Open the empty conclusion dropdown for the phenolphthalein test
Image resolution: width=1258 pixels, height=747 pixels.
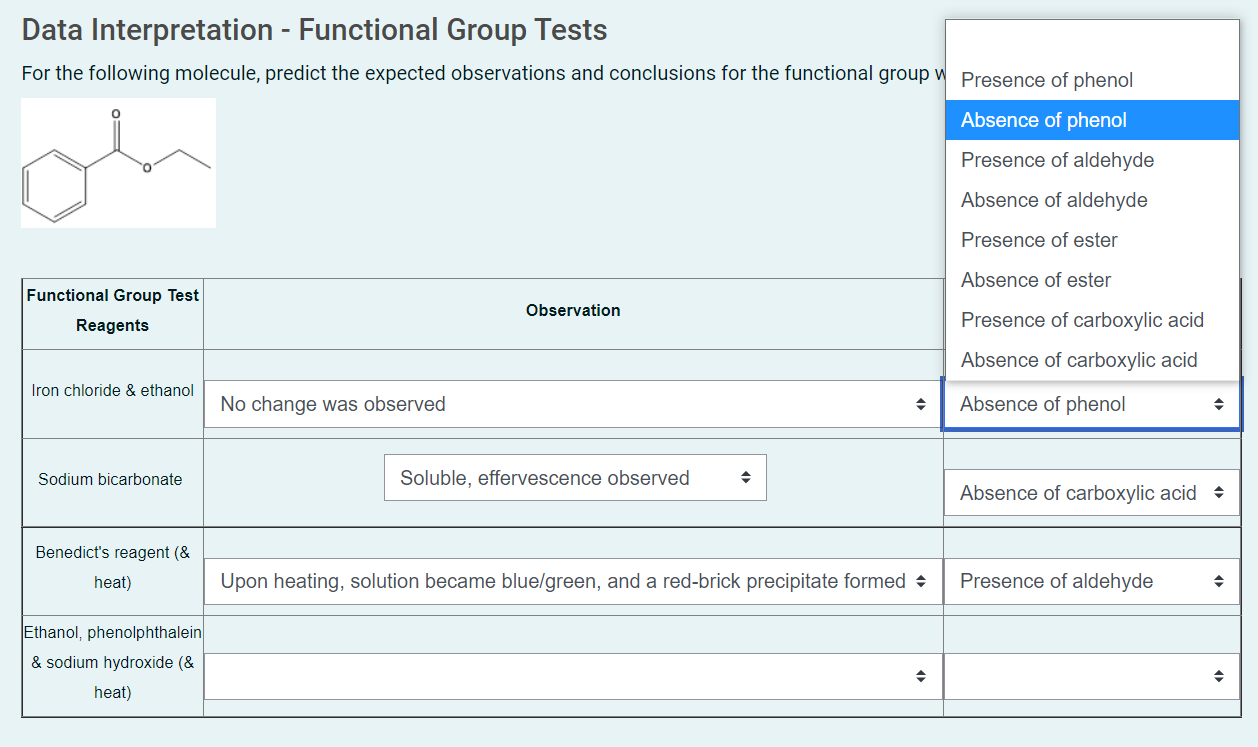(x=1091, y=676)
